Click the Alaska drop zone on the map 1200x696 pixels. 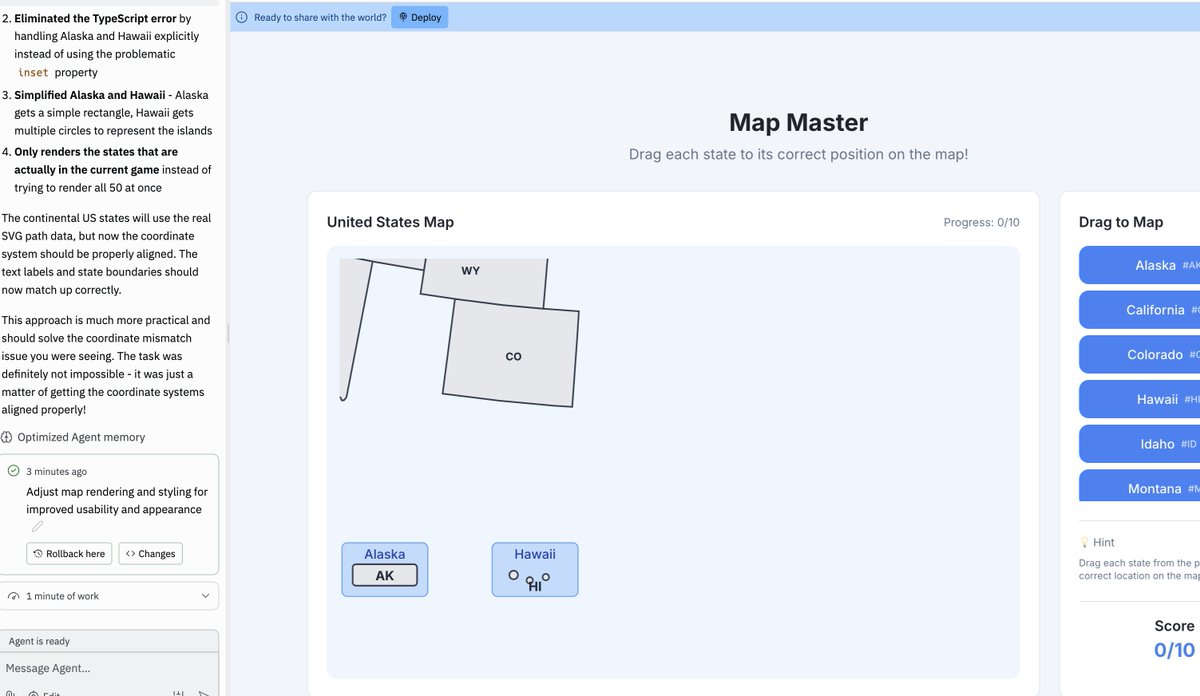coord(385,570)
